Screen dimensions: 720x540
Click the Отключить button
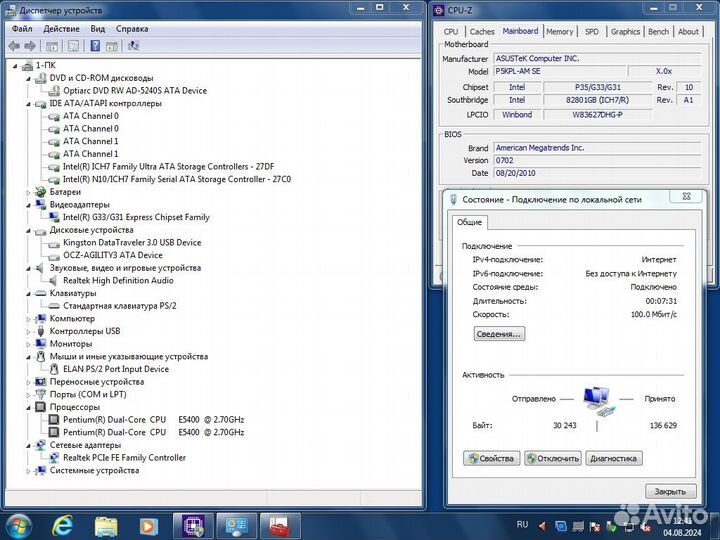coord(553,458)
